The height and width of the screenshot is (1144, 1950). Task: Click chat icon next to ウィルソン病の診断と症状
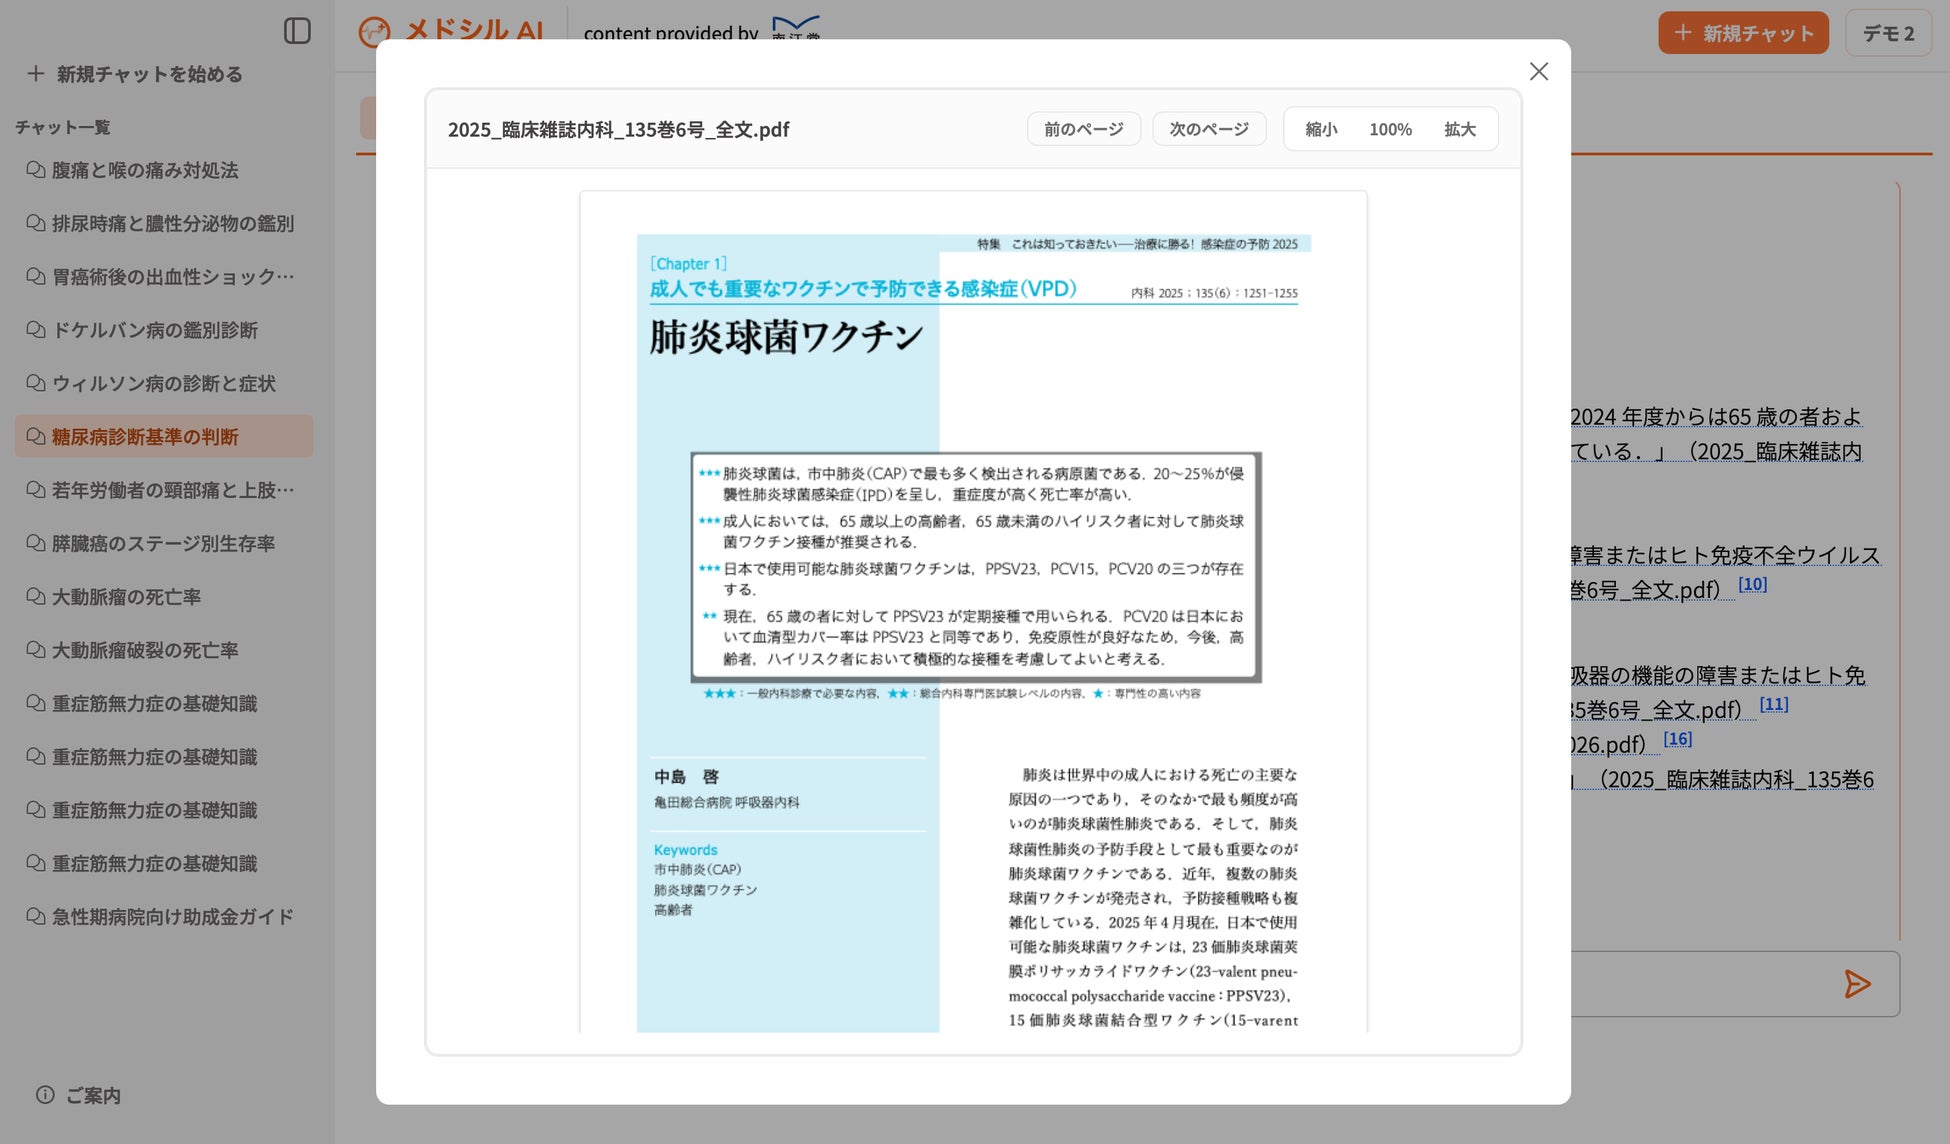point(36,383)
